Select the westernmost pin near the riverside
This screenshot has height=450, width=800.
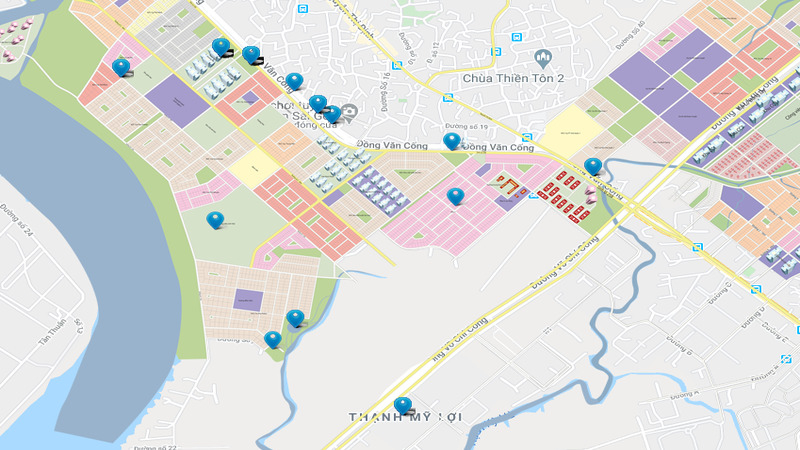pyautogui.click(x=121, y=67)
